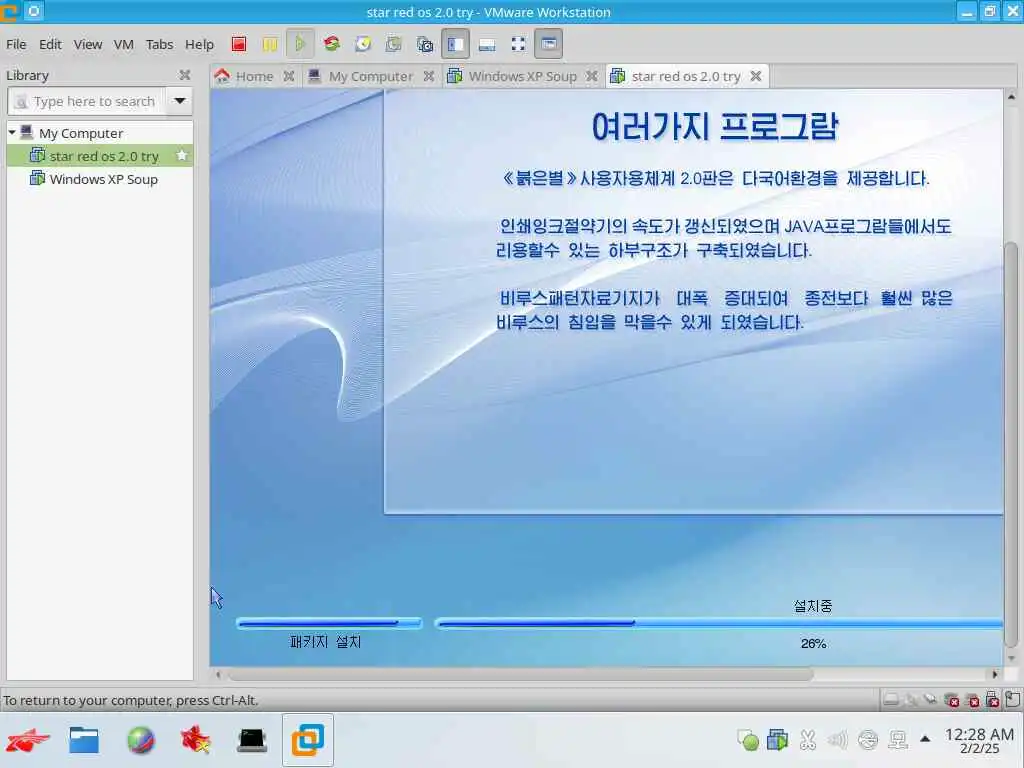Click the green power on VM toolbar icon
Viewport: 1024px width, 768px height.
pos(300,44)
